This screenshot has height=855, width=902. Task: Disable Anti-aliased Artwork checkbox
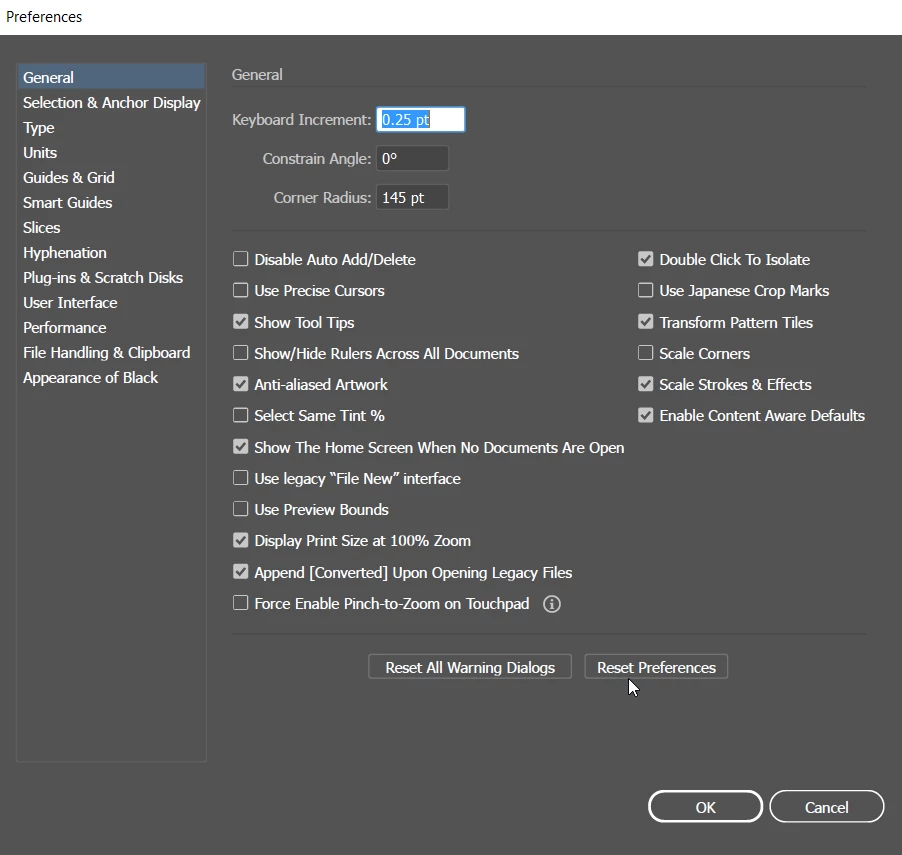pos(240,384)
